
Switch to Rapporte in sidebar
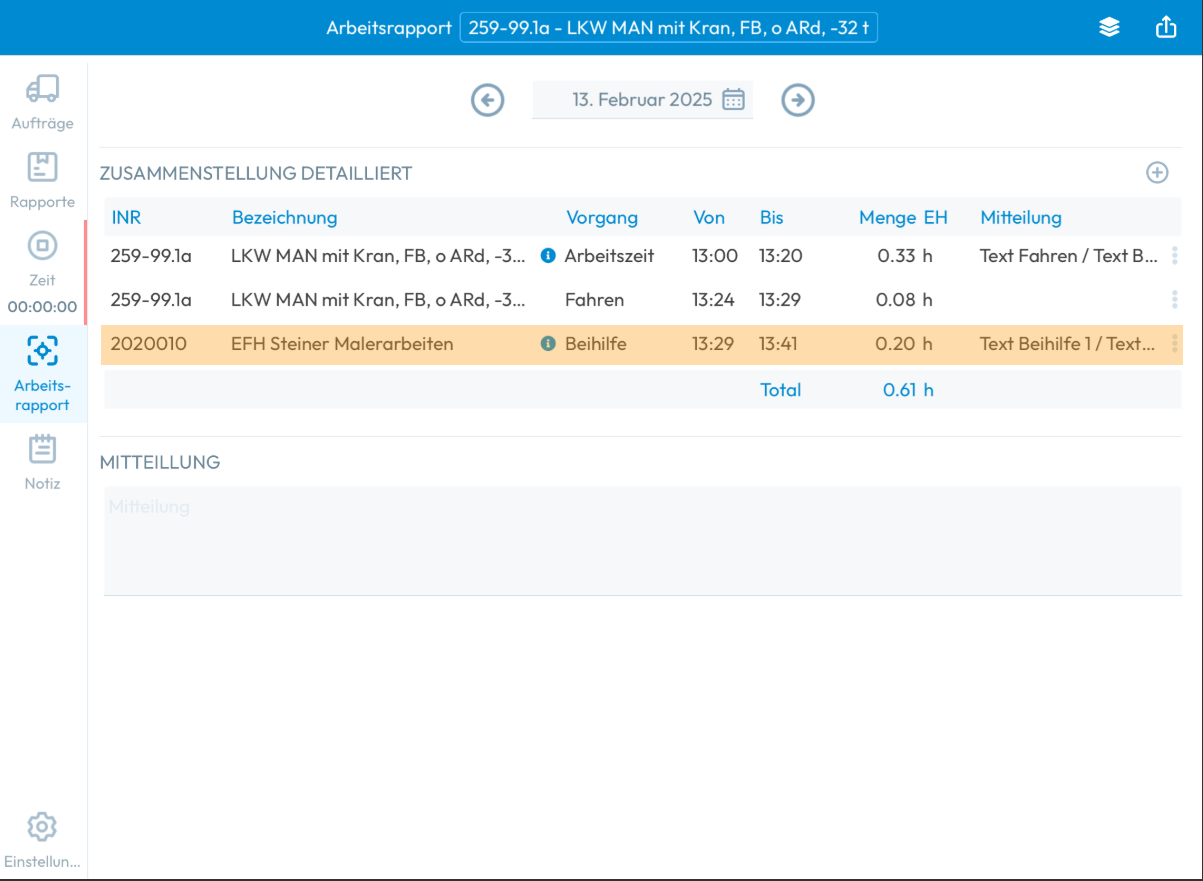coord(42,180)
